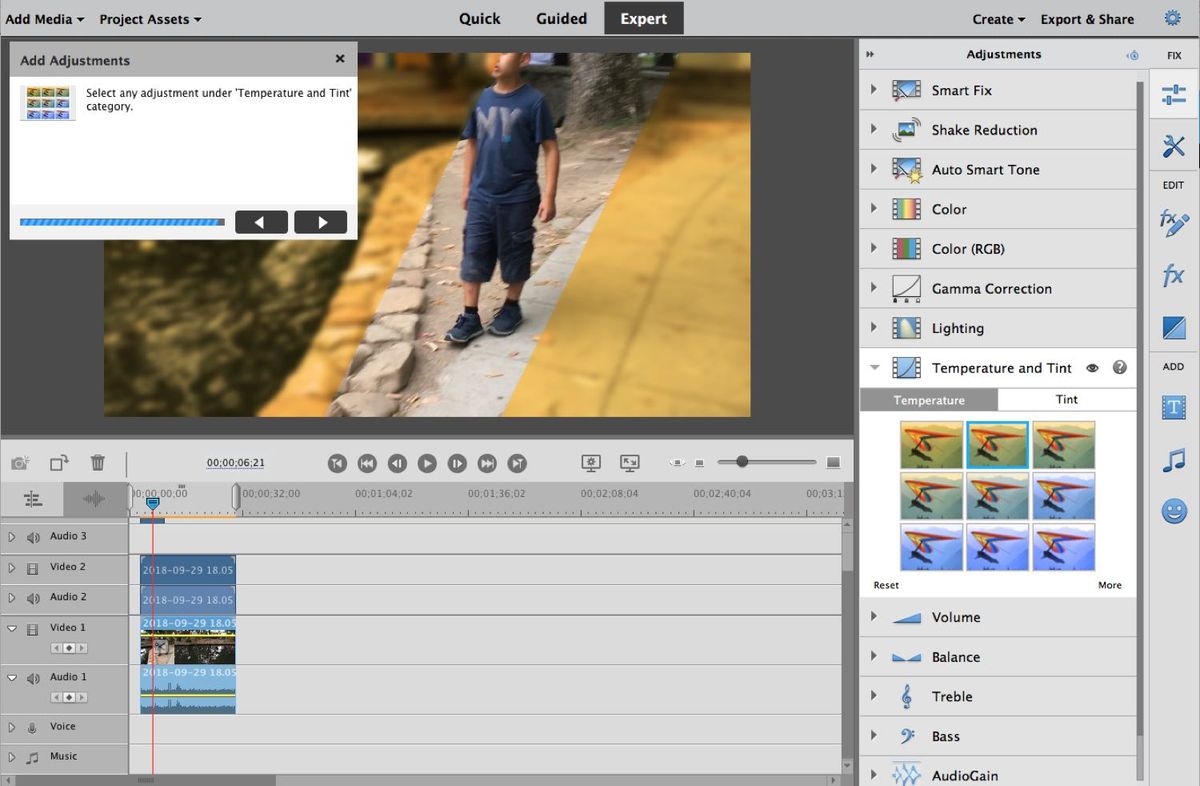Open the Adjustments panel icon under FIX

tap(1174, 93)
